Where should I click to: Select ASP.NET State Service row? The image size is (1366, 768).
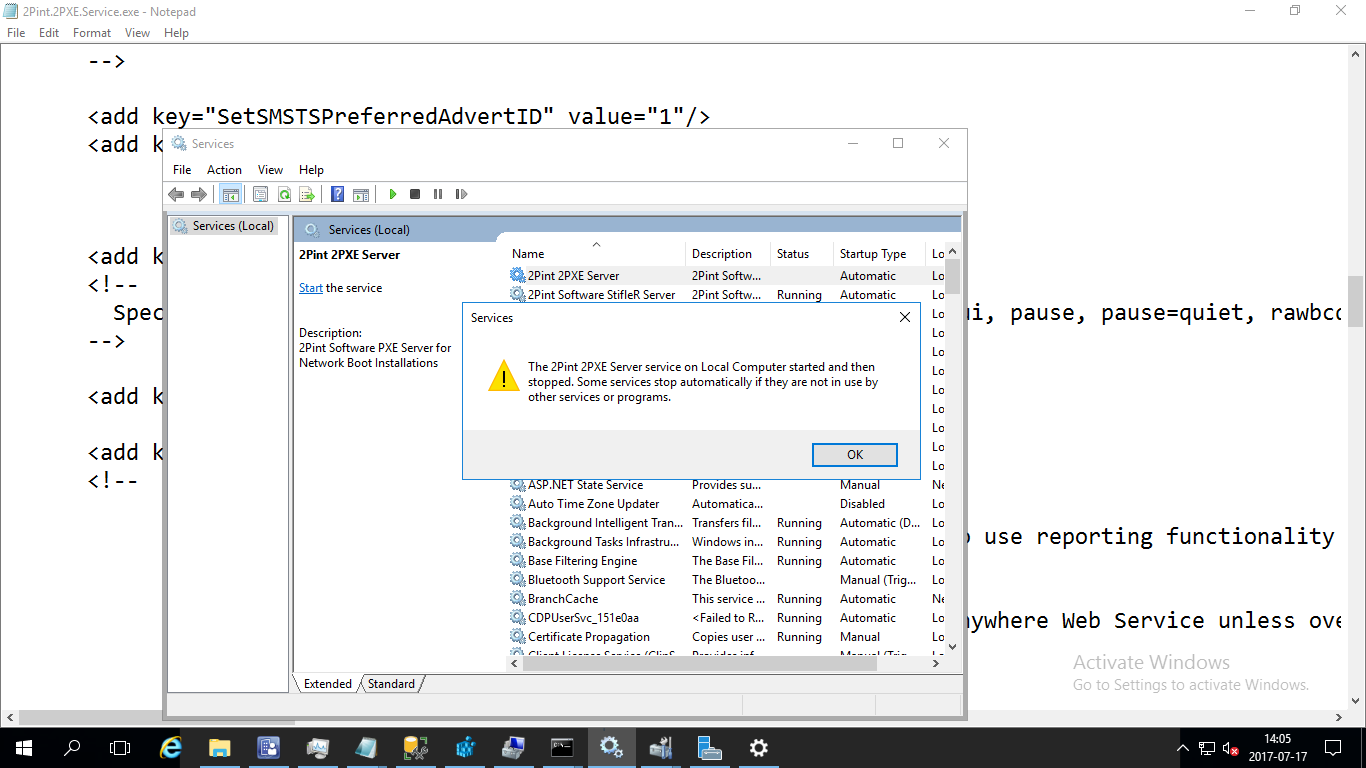pos(726,485)
